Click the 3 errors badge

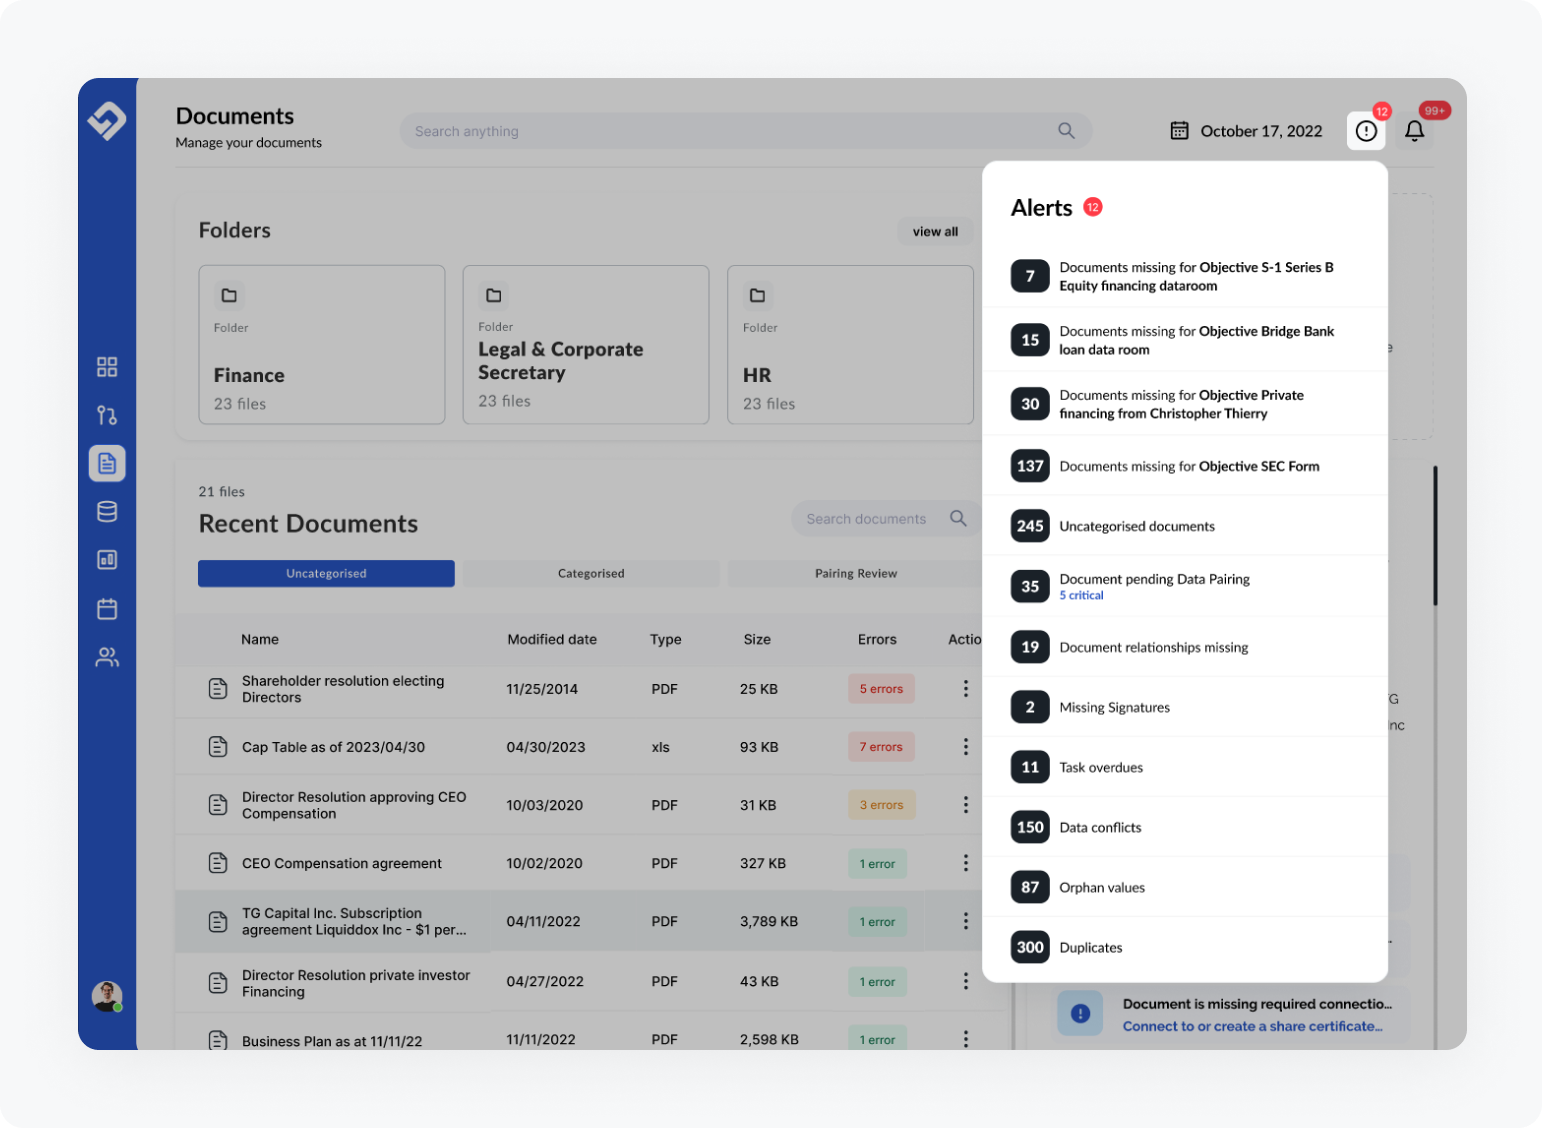(881, 805)
